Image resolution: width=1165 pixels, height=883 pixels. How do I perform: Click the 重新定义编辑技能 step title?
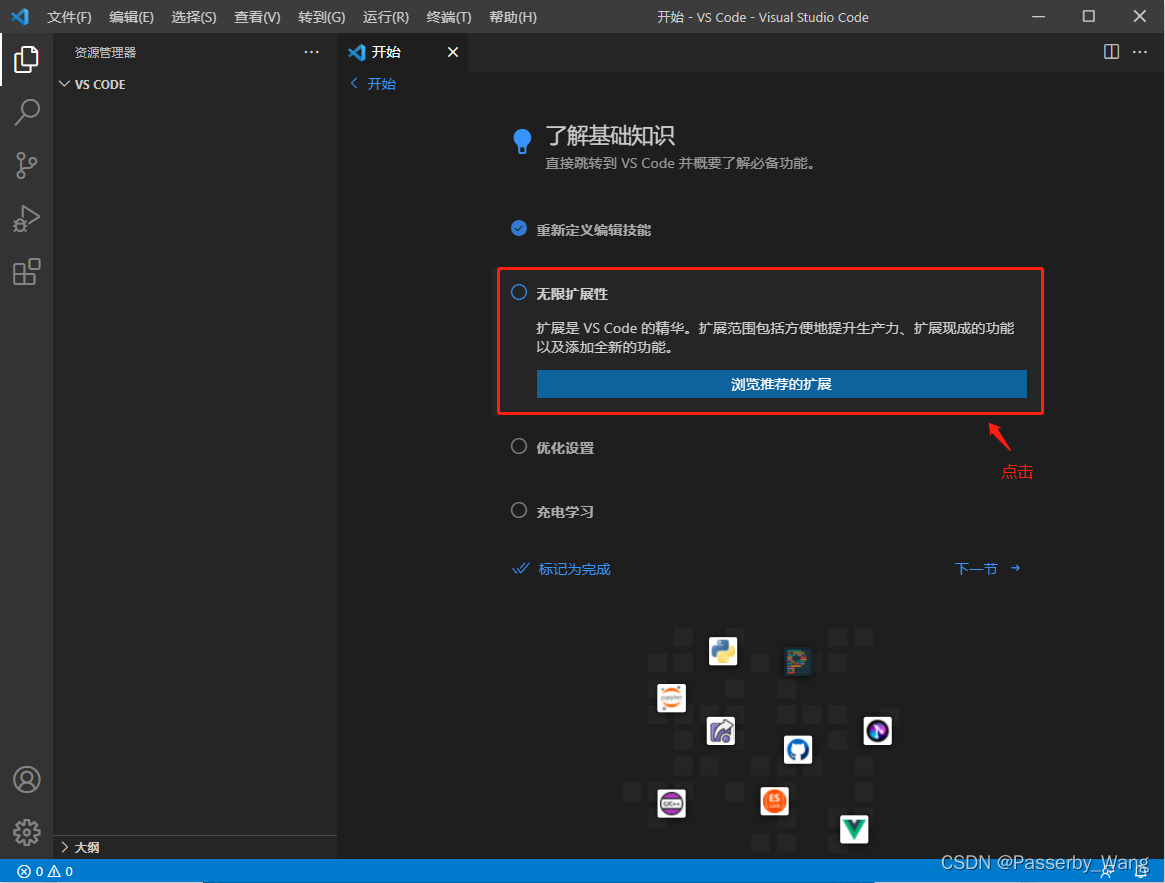click(x=594, y=230)
